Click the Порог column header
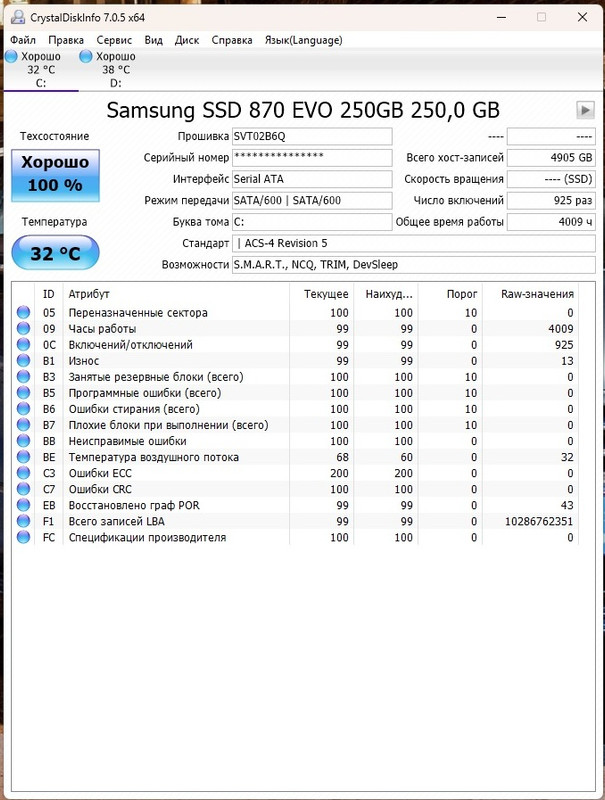Image resolution: width=605 pixels, height=800 pixels. pos(462,294)
